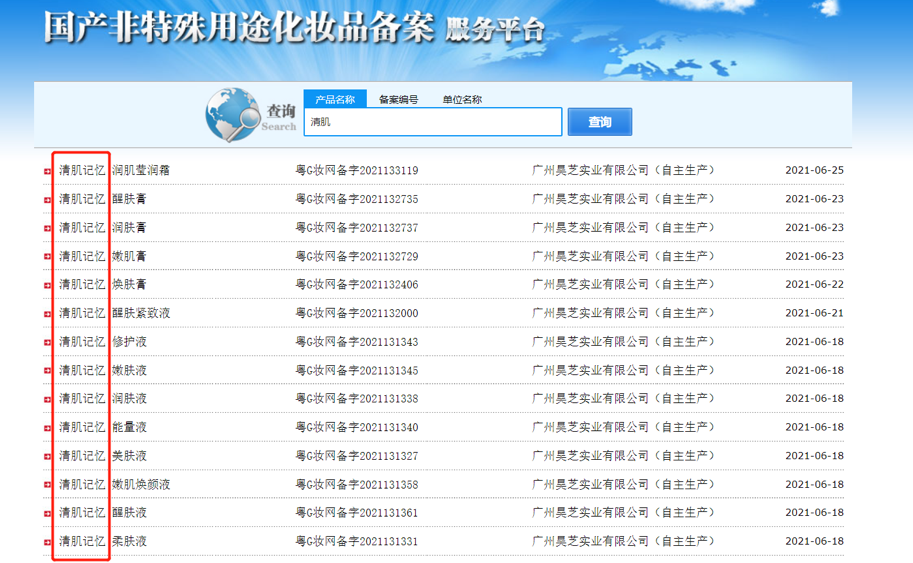
Task: Click record number 粤G妆网备字2021133119
Action: 356,170
